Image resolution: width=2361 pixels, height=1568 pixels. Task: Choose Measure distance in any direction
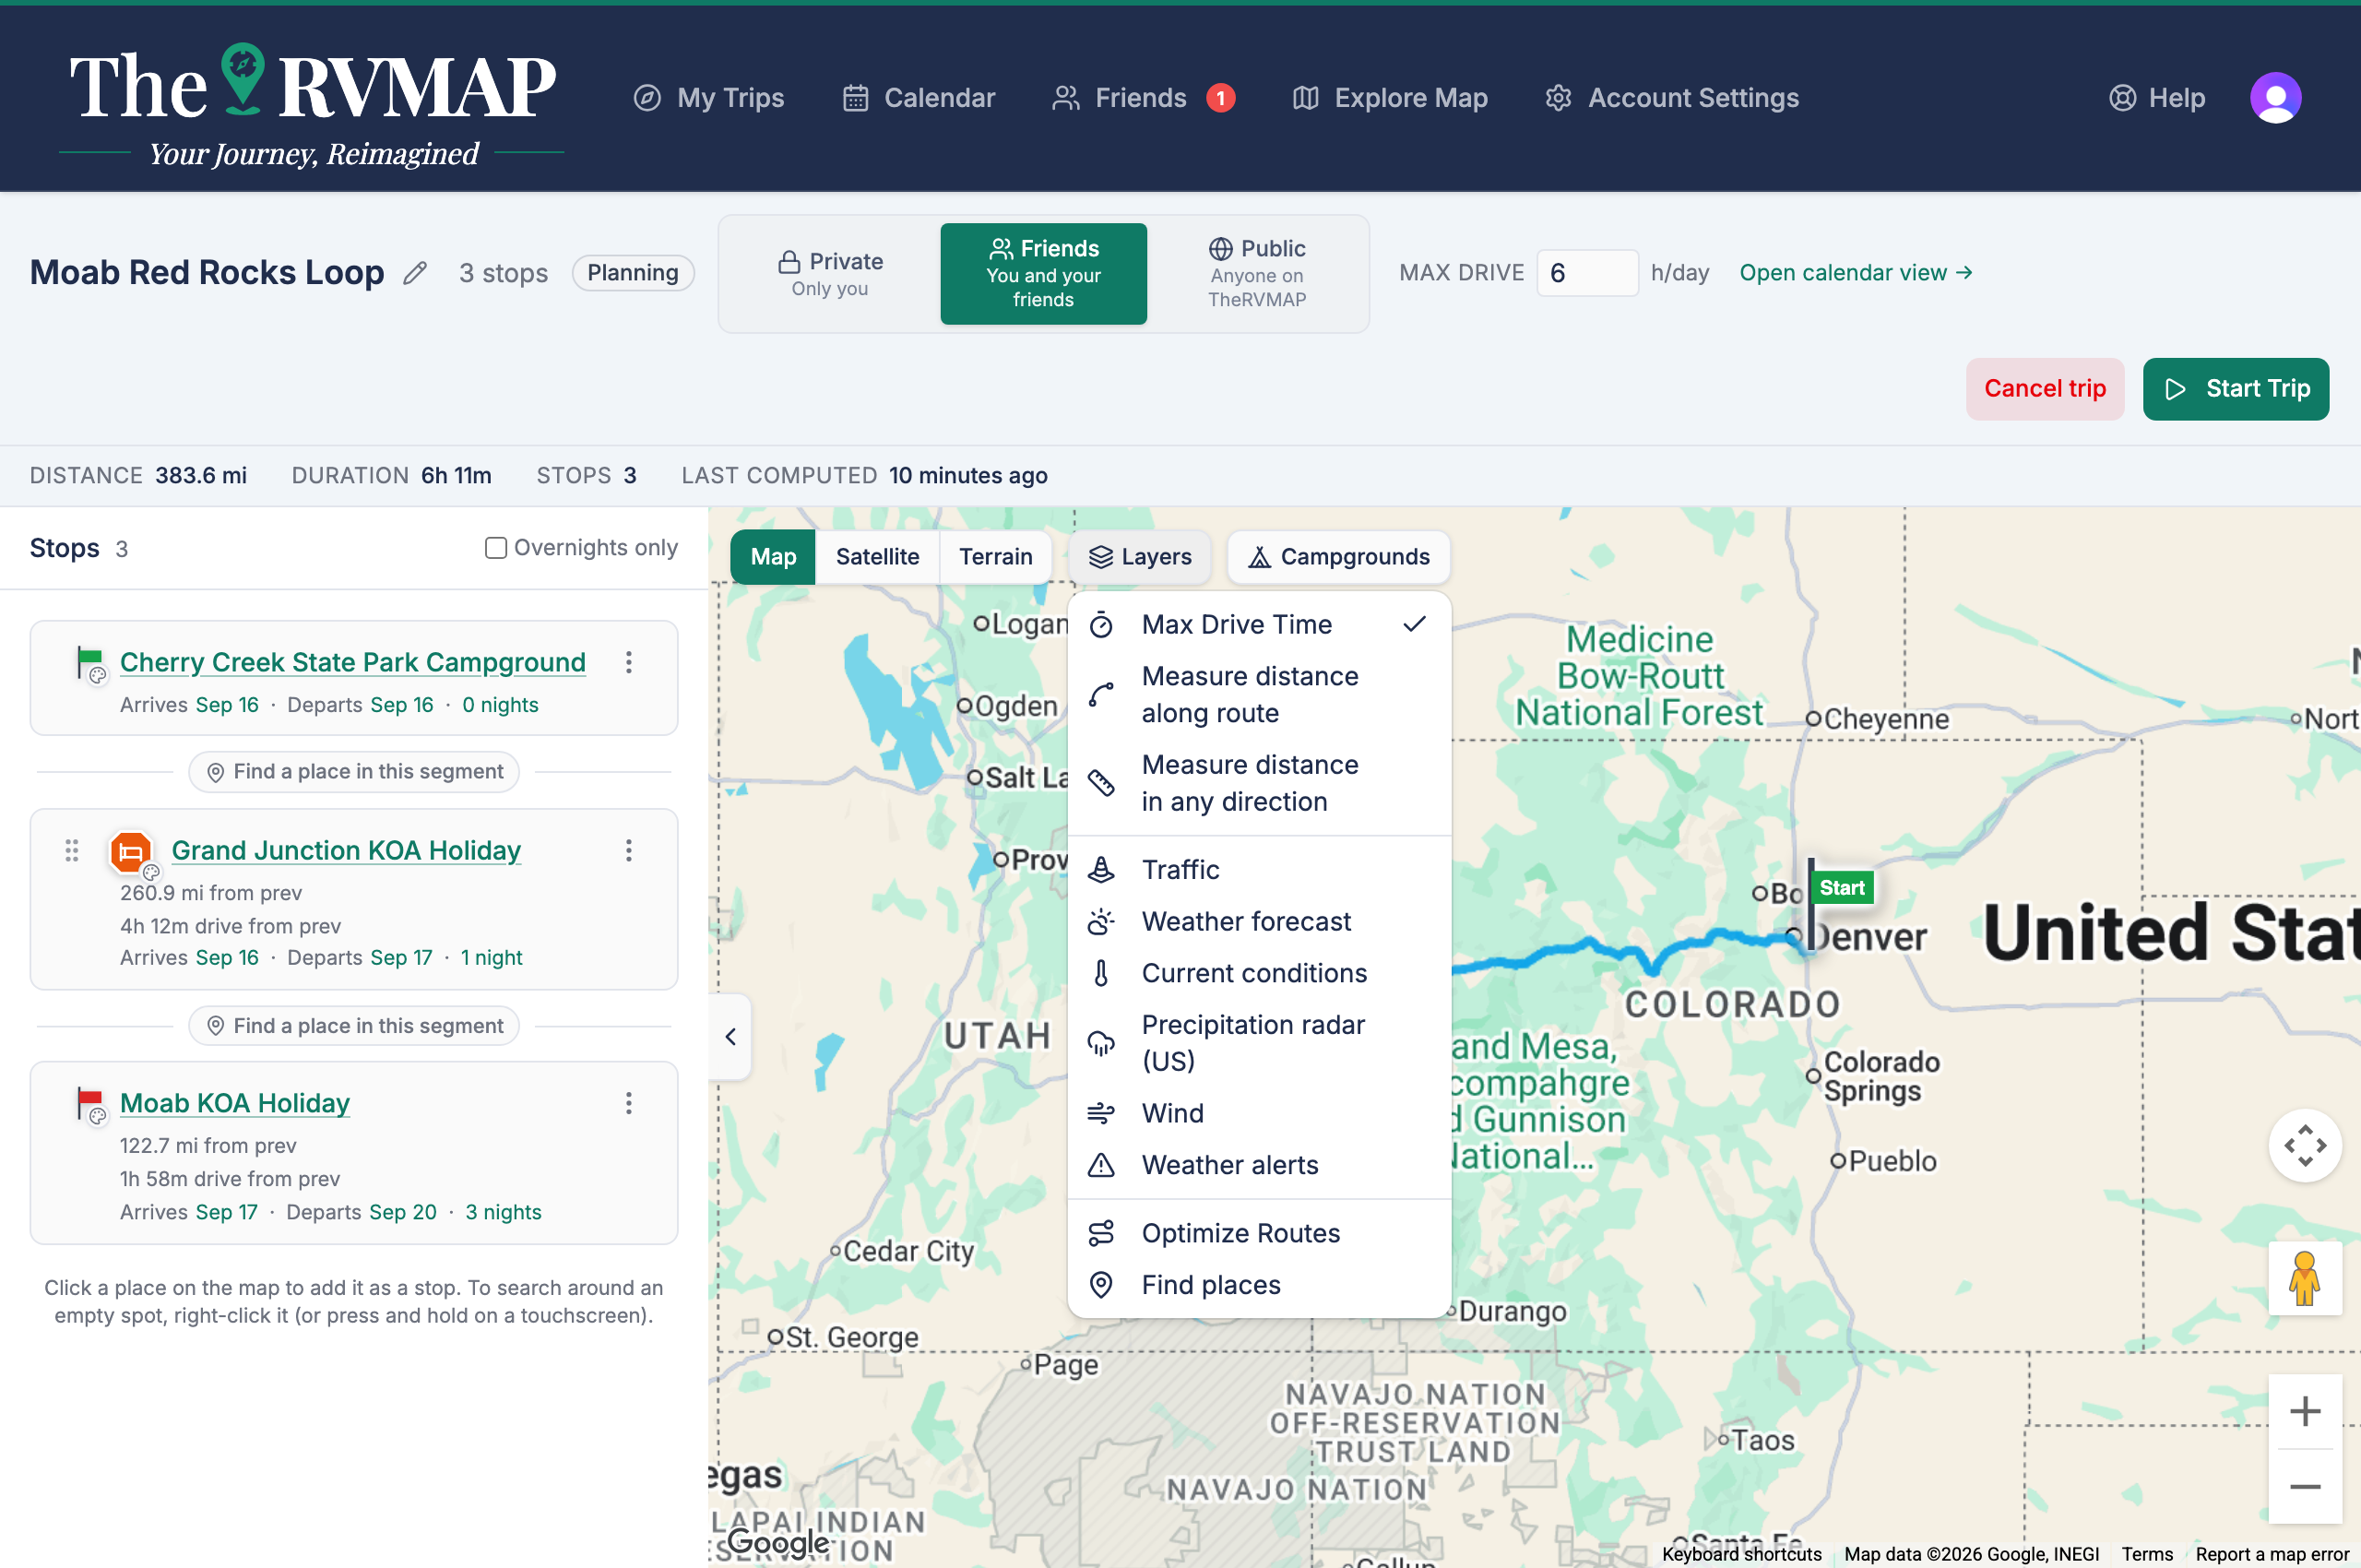click(1259, 783)
